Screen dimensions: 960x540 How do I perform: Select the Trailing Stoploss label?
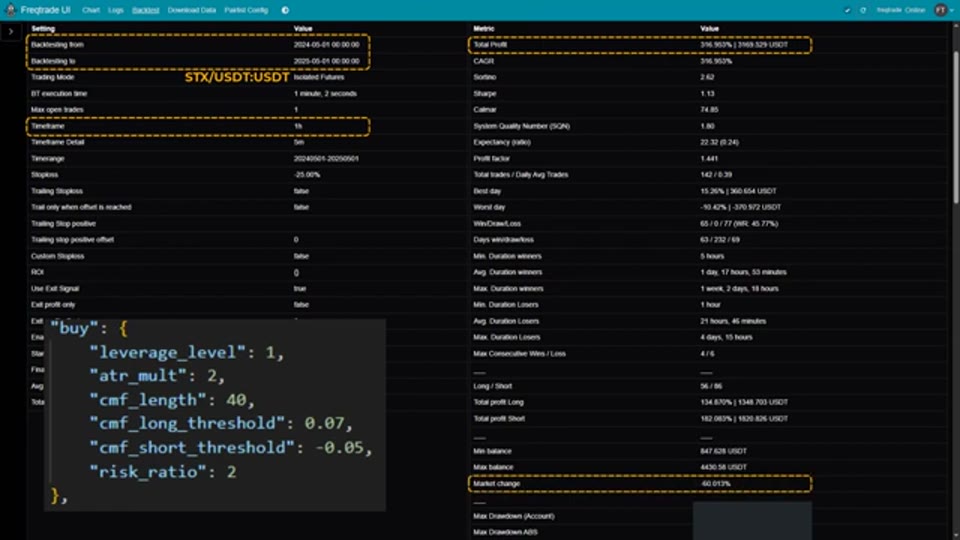pos(57,191)
